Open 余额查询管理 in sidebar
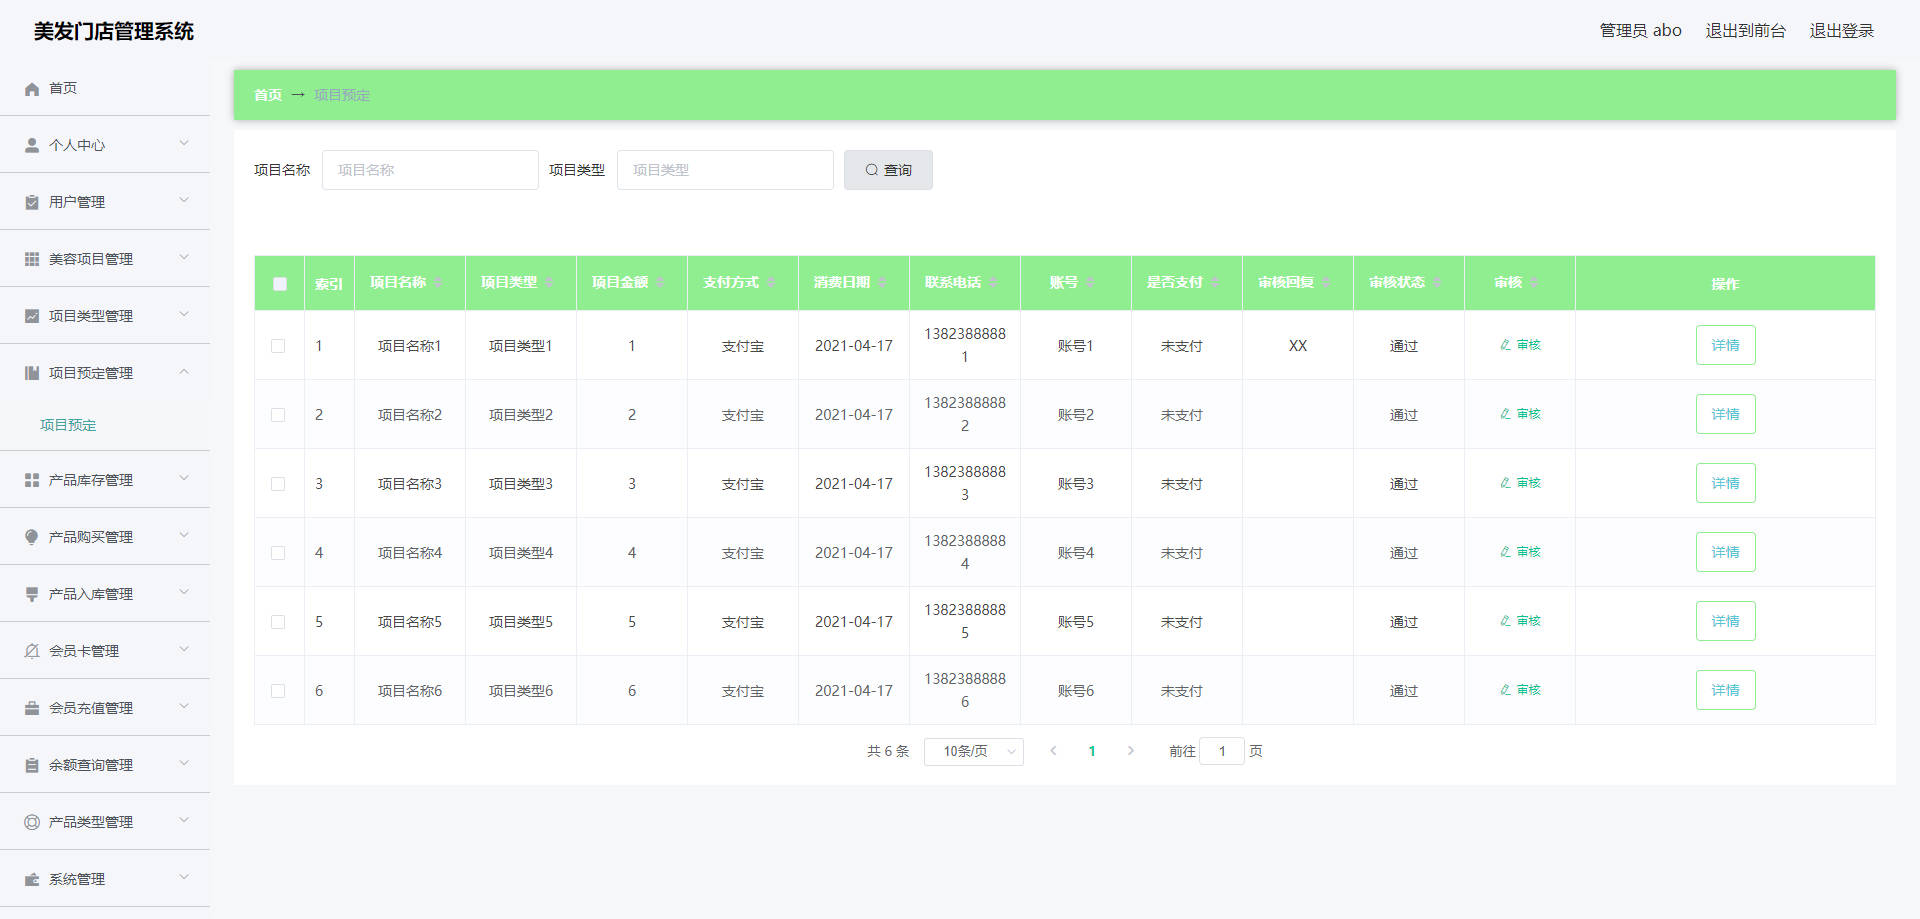The image size is (1920, 919). (105, 765)
